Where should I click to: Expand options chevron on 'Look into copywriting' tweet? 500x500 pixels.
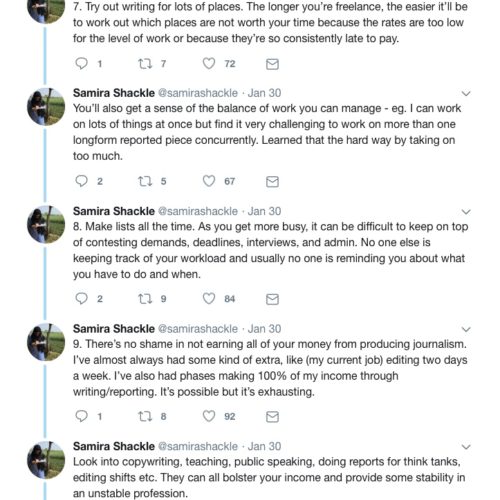466,447
